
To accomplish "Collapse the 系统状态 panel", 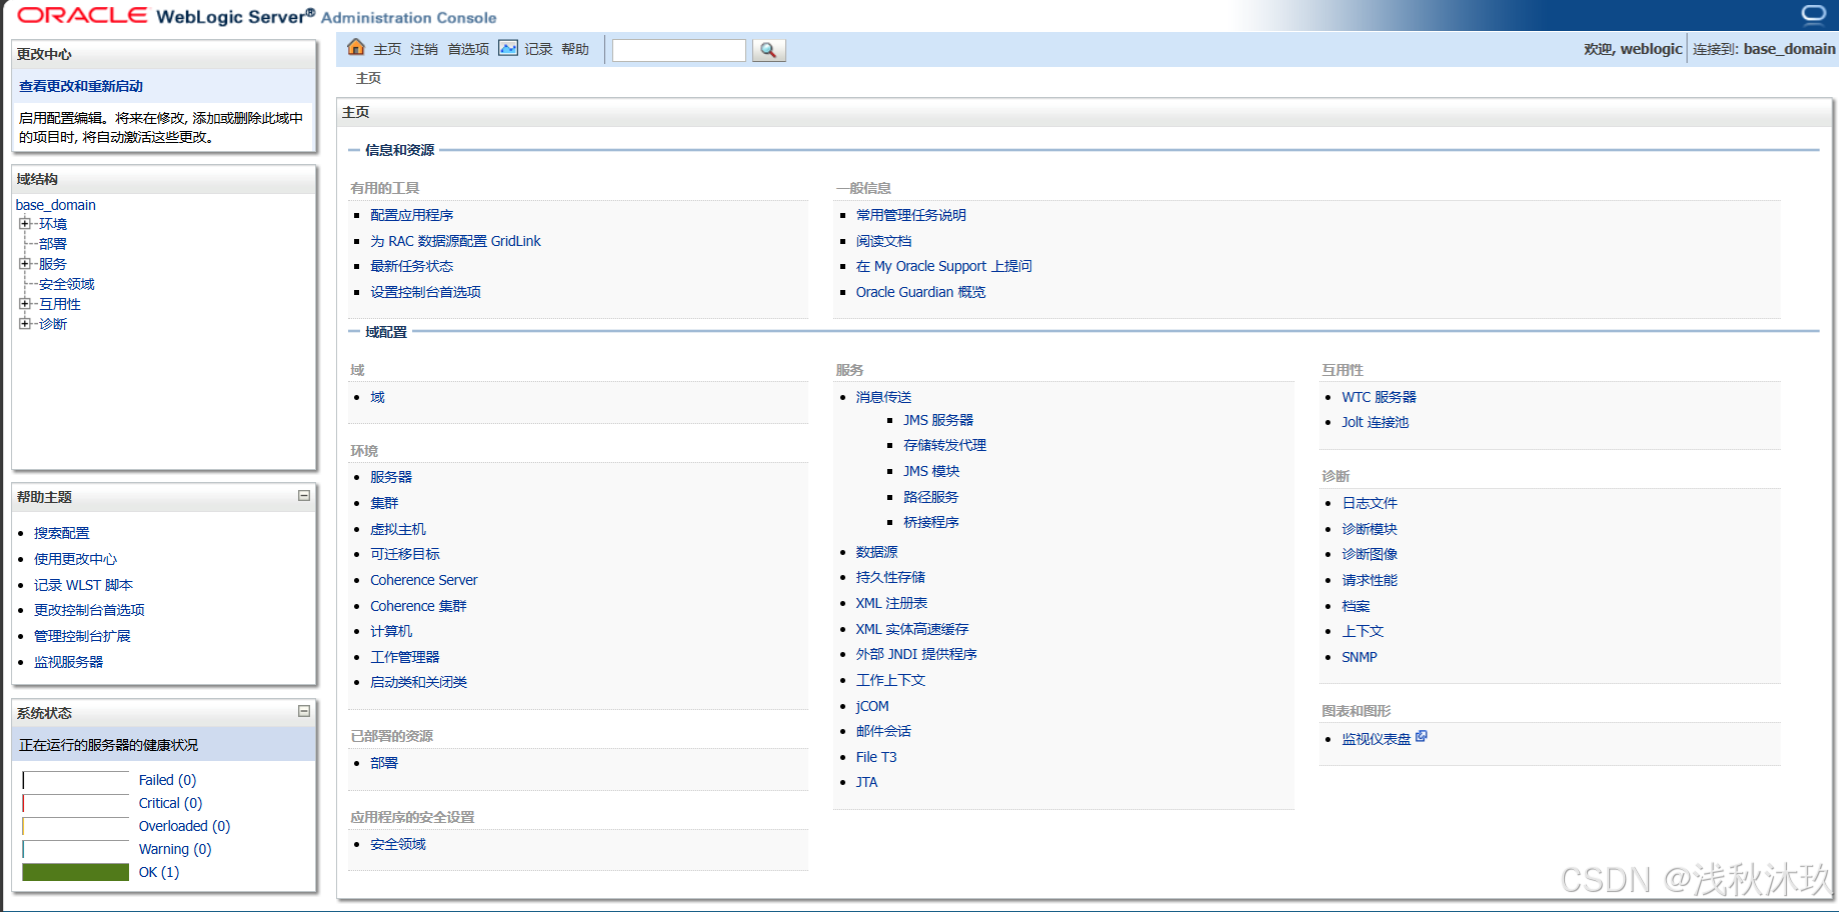I will click(x=305, y=712).
